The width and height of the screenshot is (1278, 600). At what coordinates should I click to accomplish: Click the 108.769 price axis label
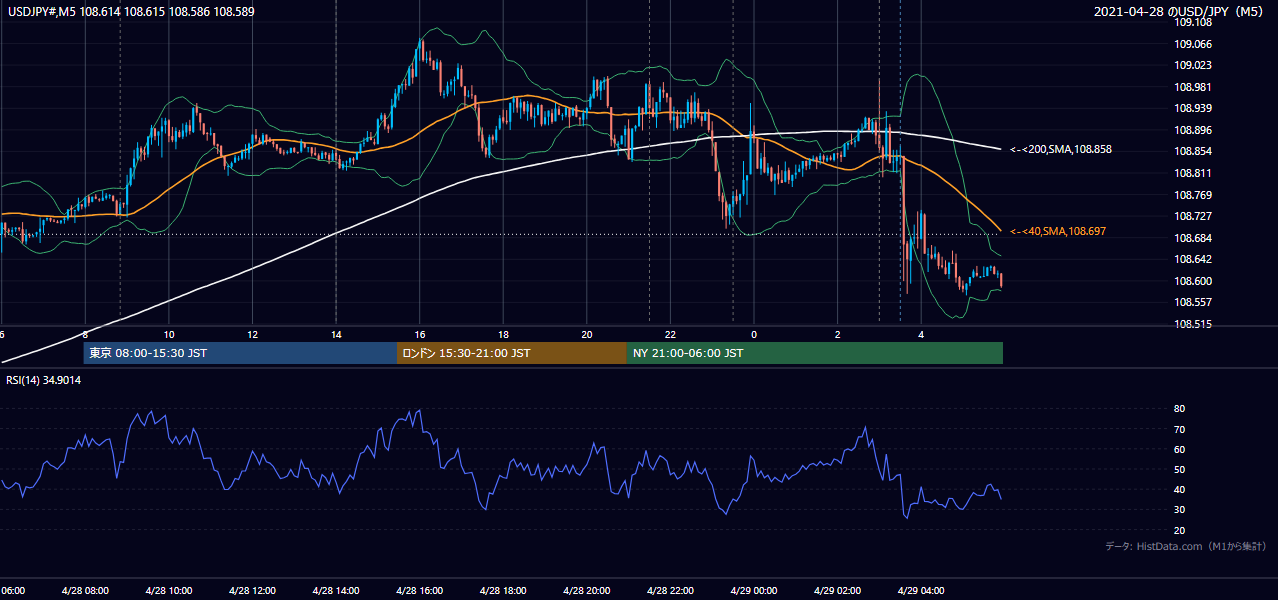(1193, 195)
